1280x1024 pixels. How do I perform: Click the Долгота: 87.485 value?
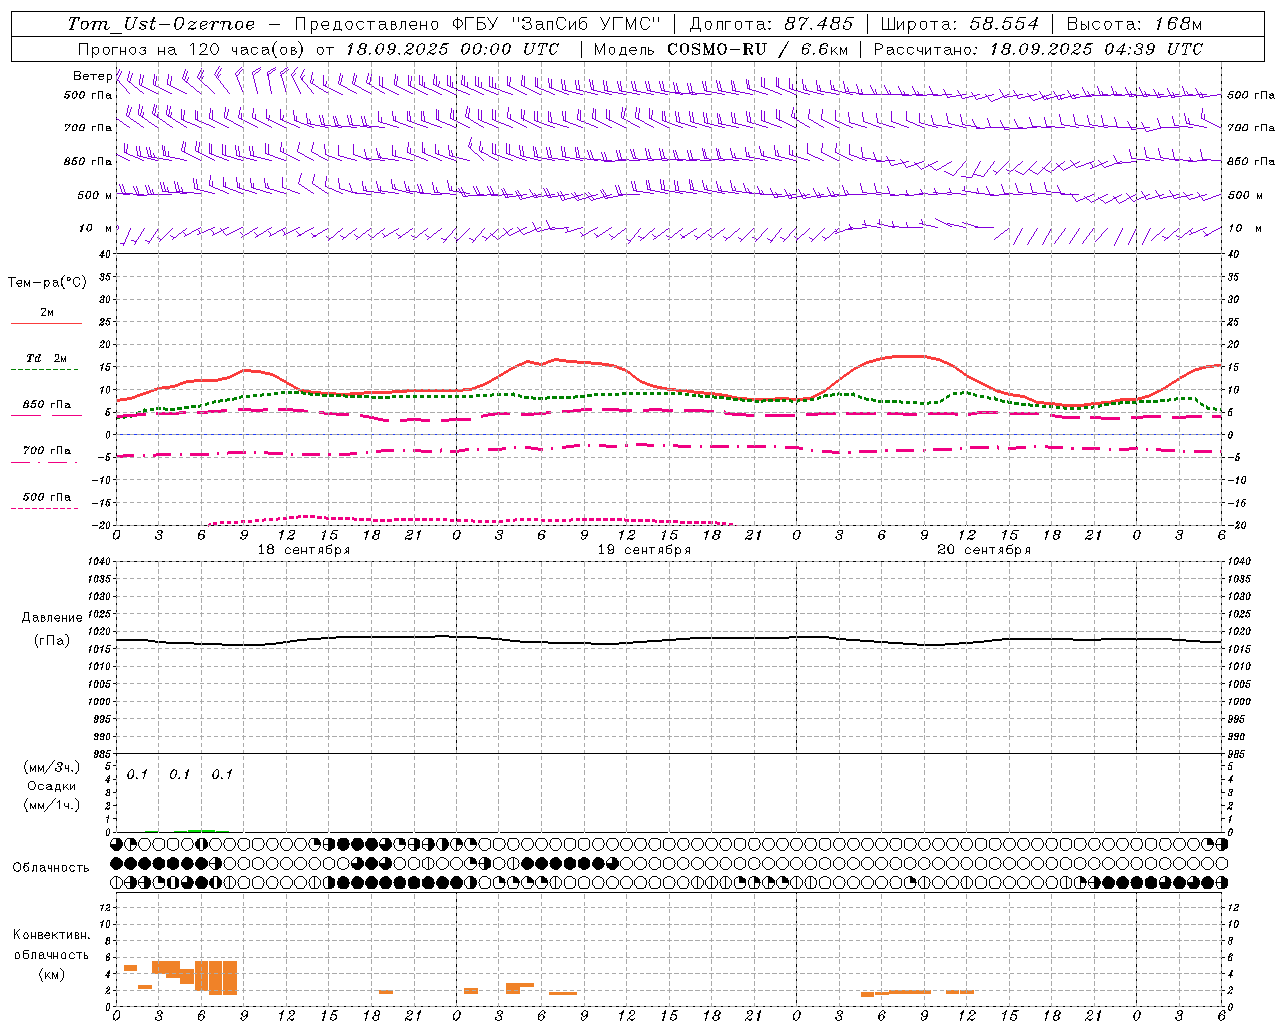[x=772, y=24]
